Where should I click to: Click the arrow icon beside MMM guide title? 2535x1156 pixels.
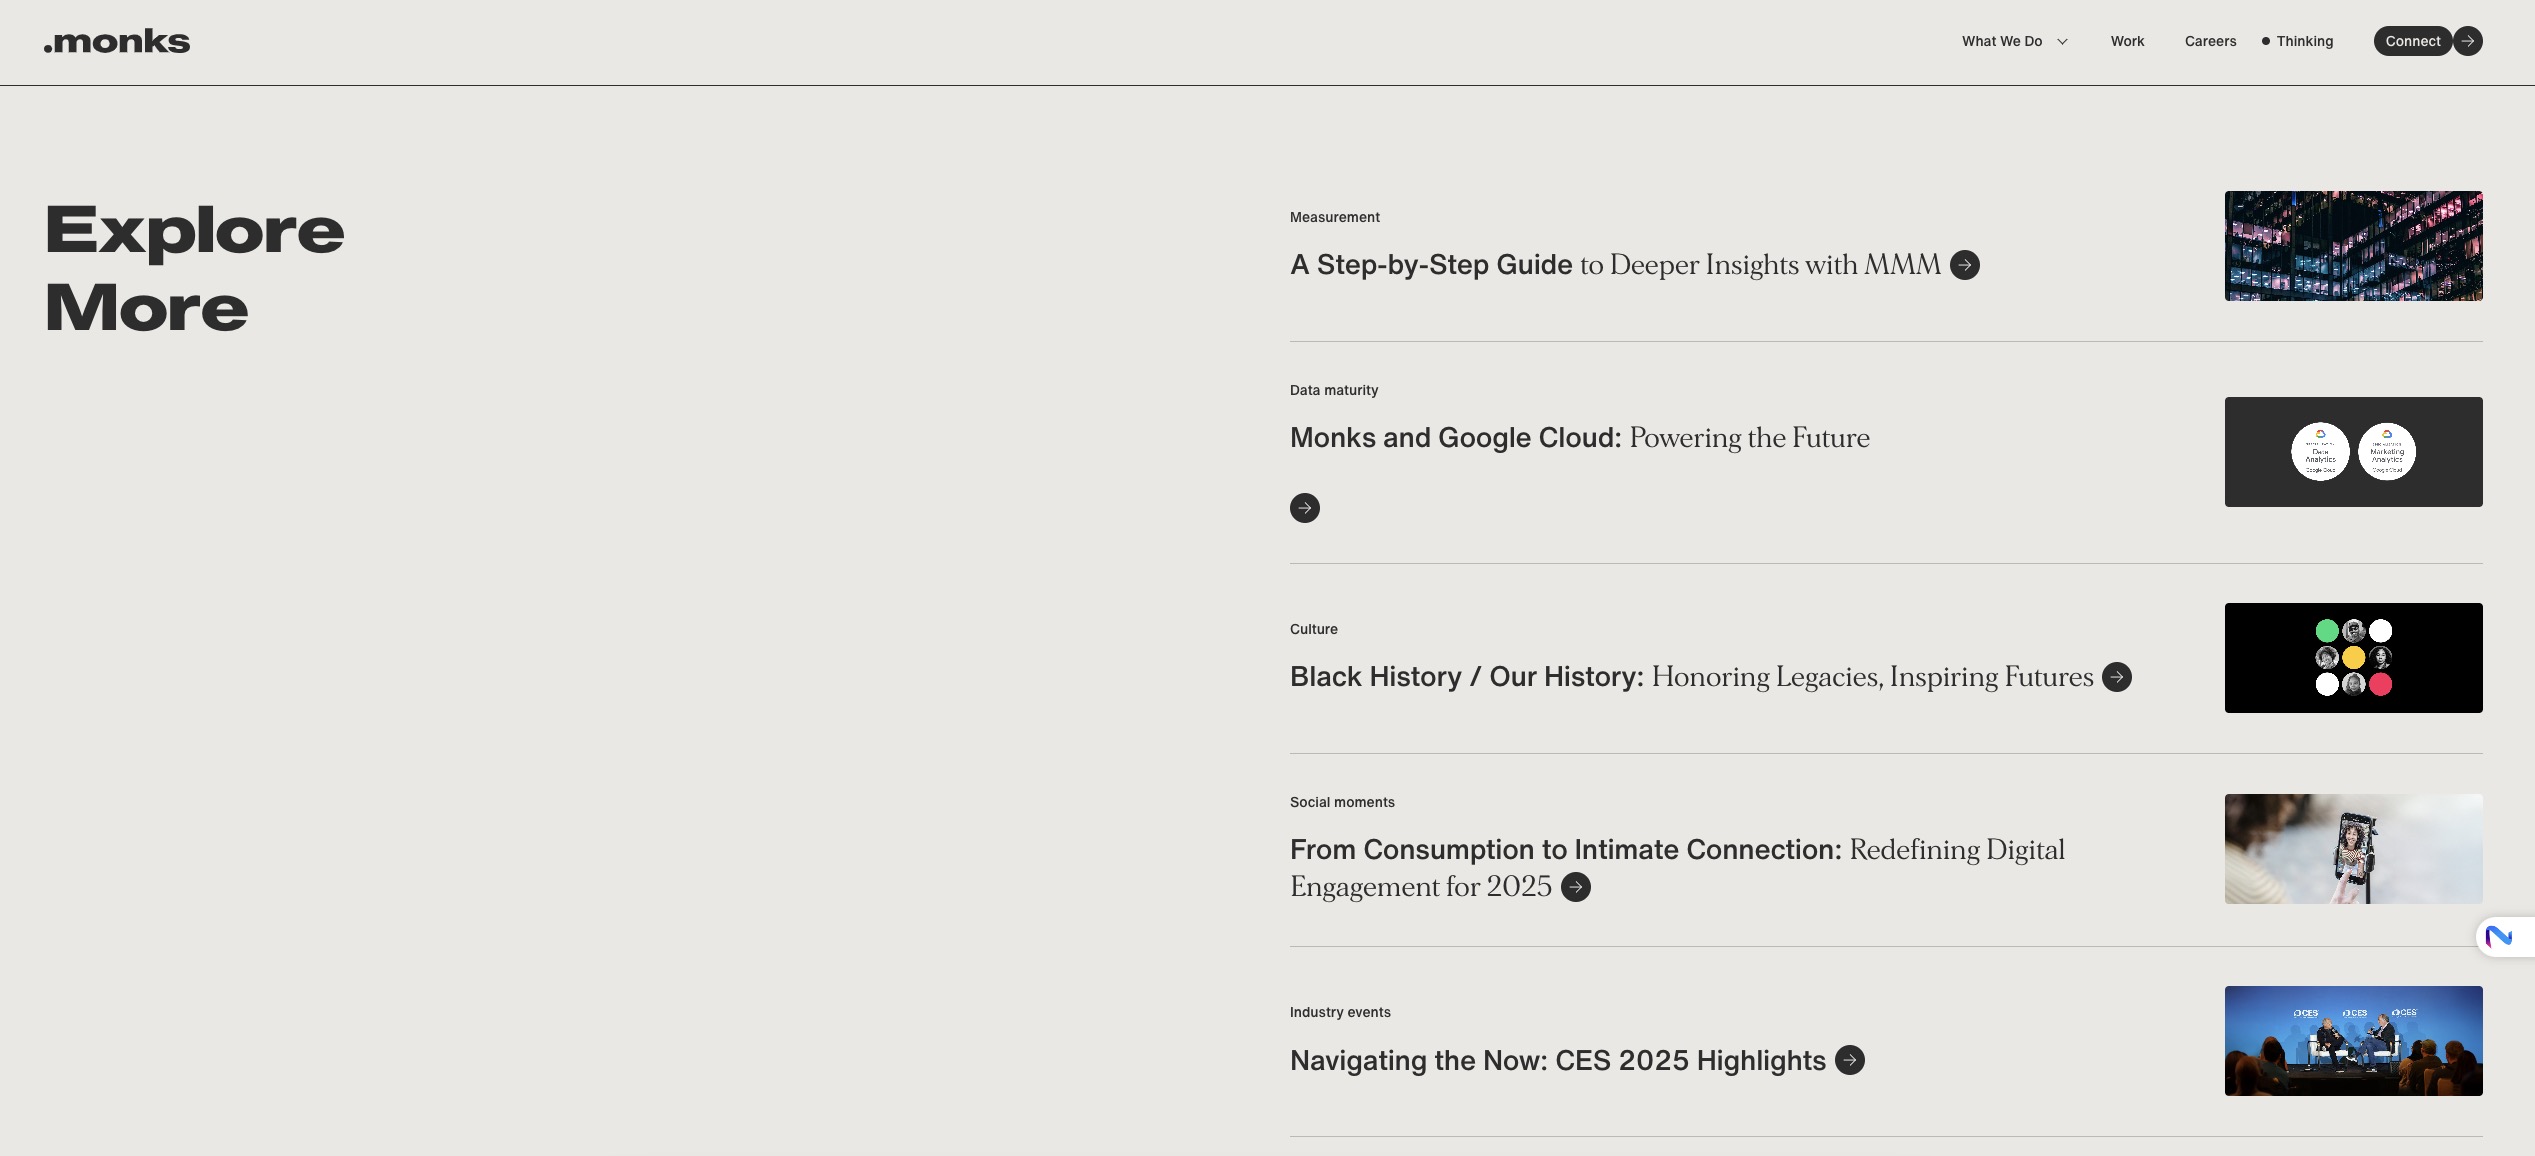click(x=1964, y=265)
